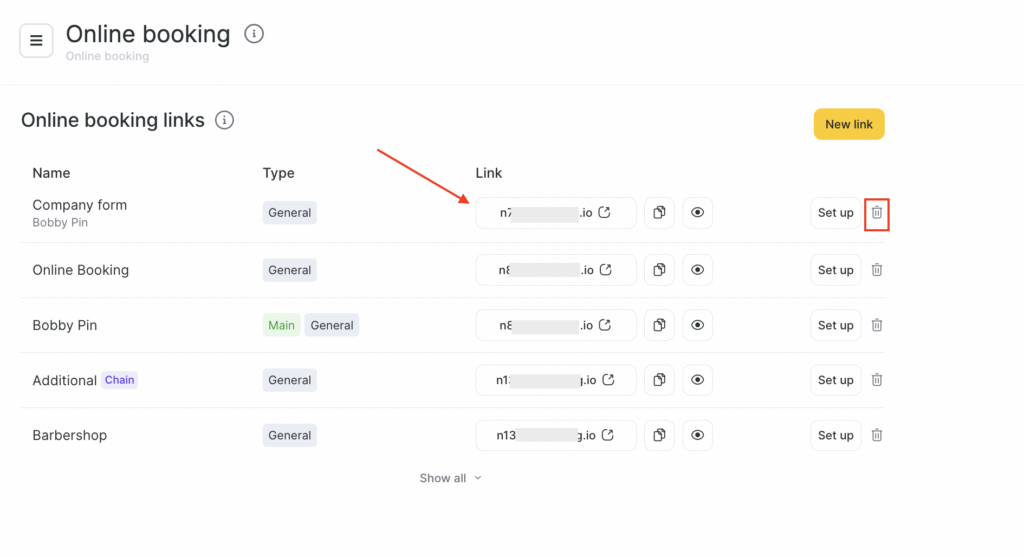Click trash icon for Additional link

pos(877,380)
